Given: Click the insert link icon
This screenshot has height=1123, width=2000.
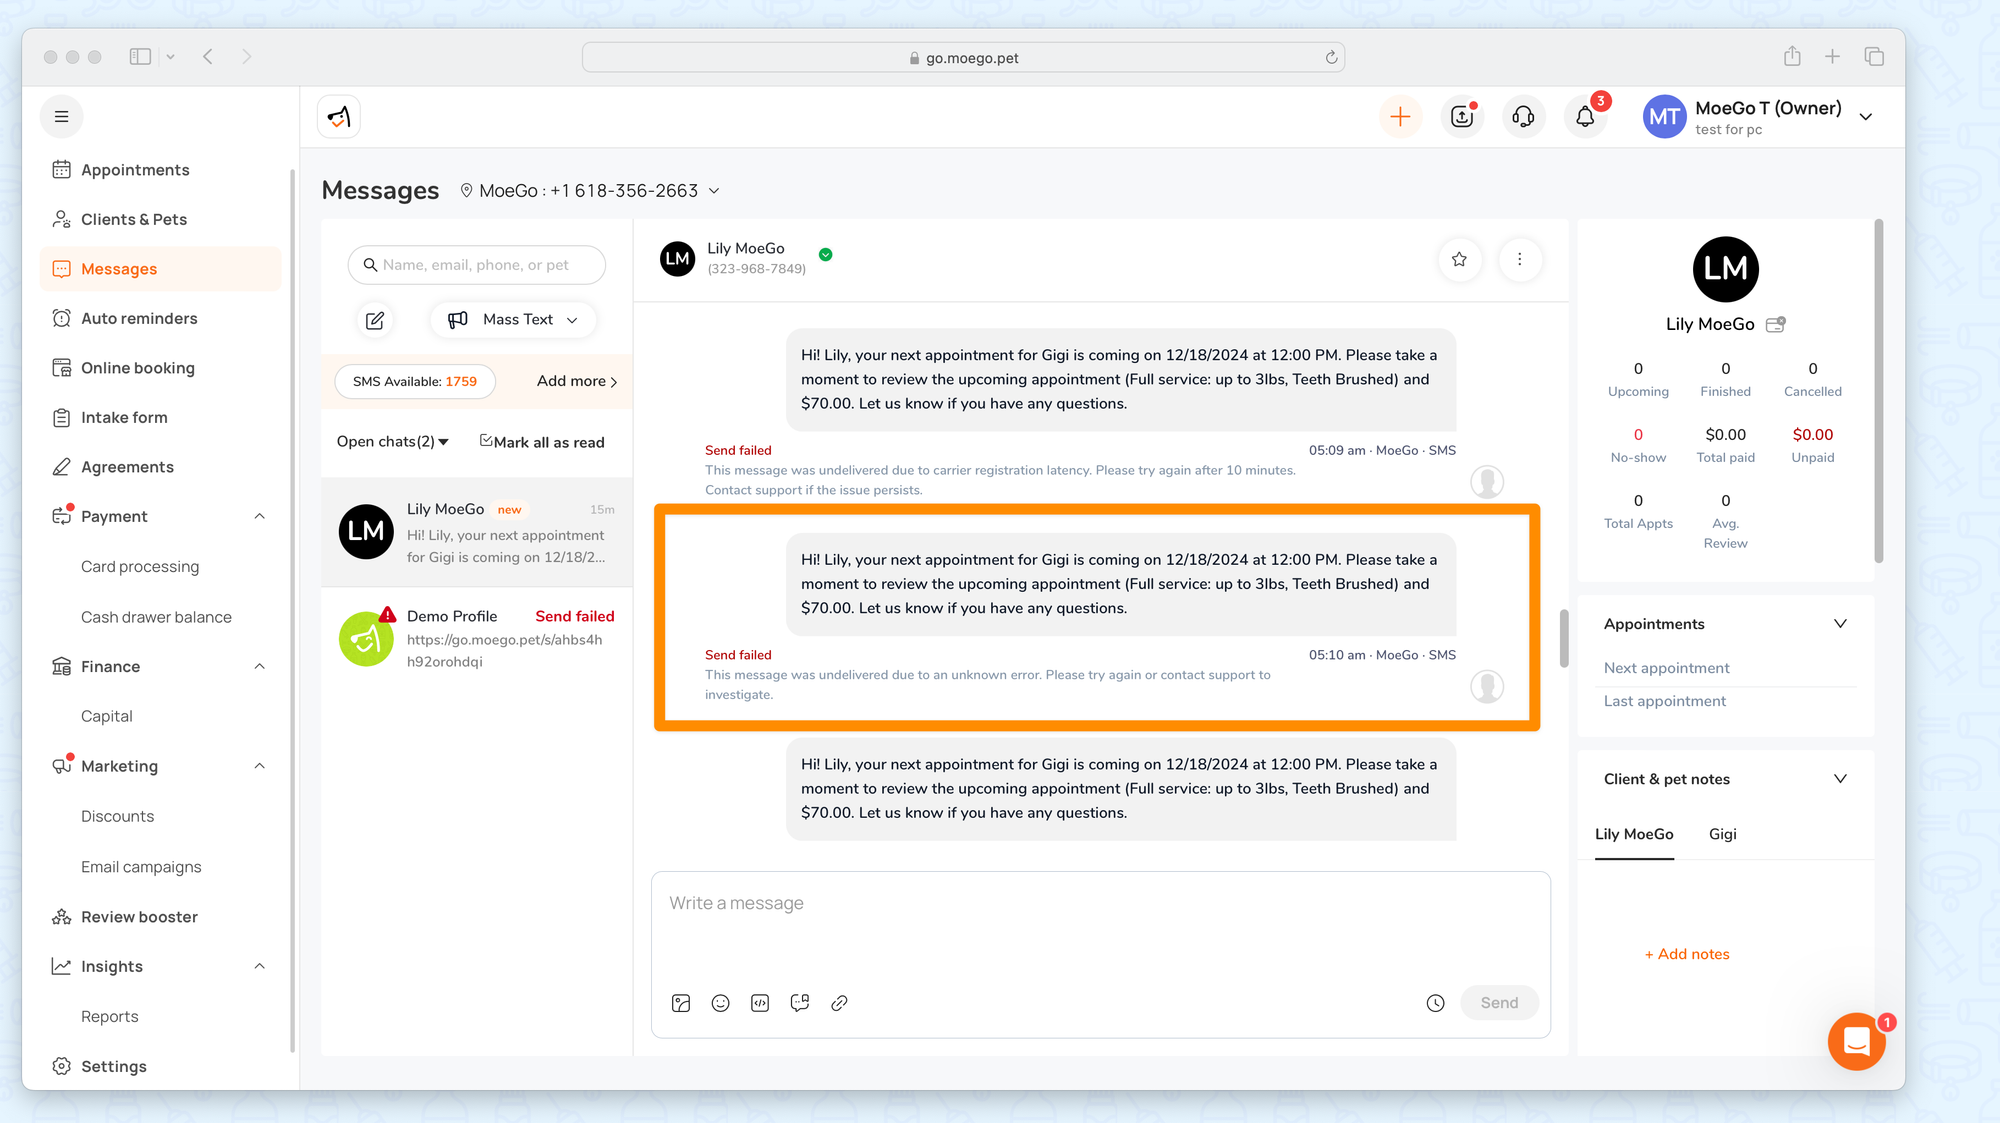Looking at the screenshot, I should tap(839, 1003).
